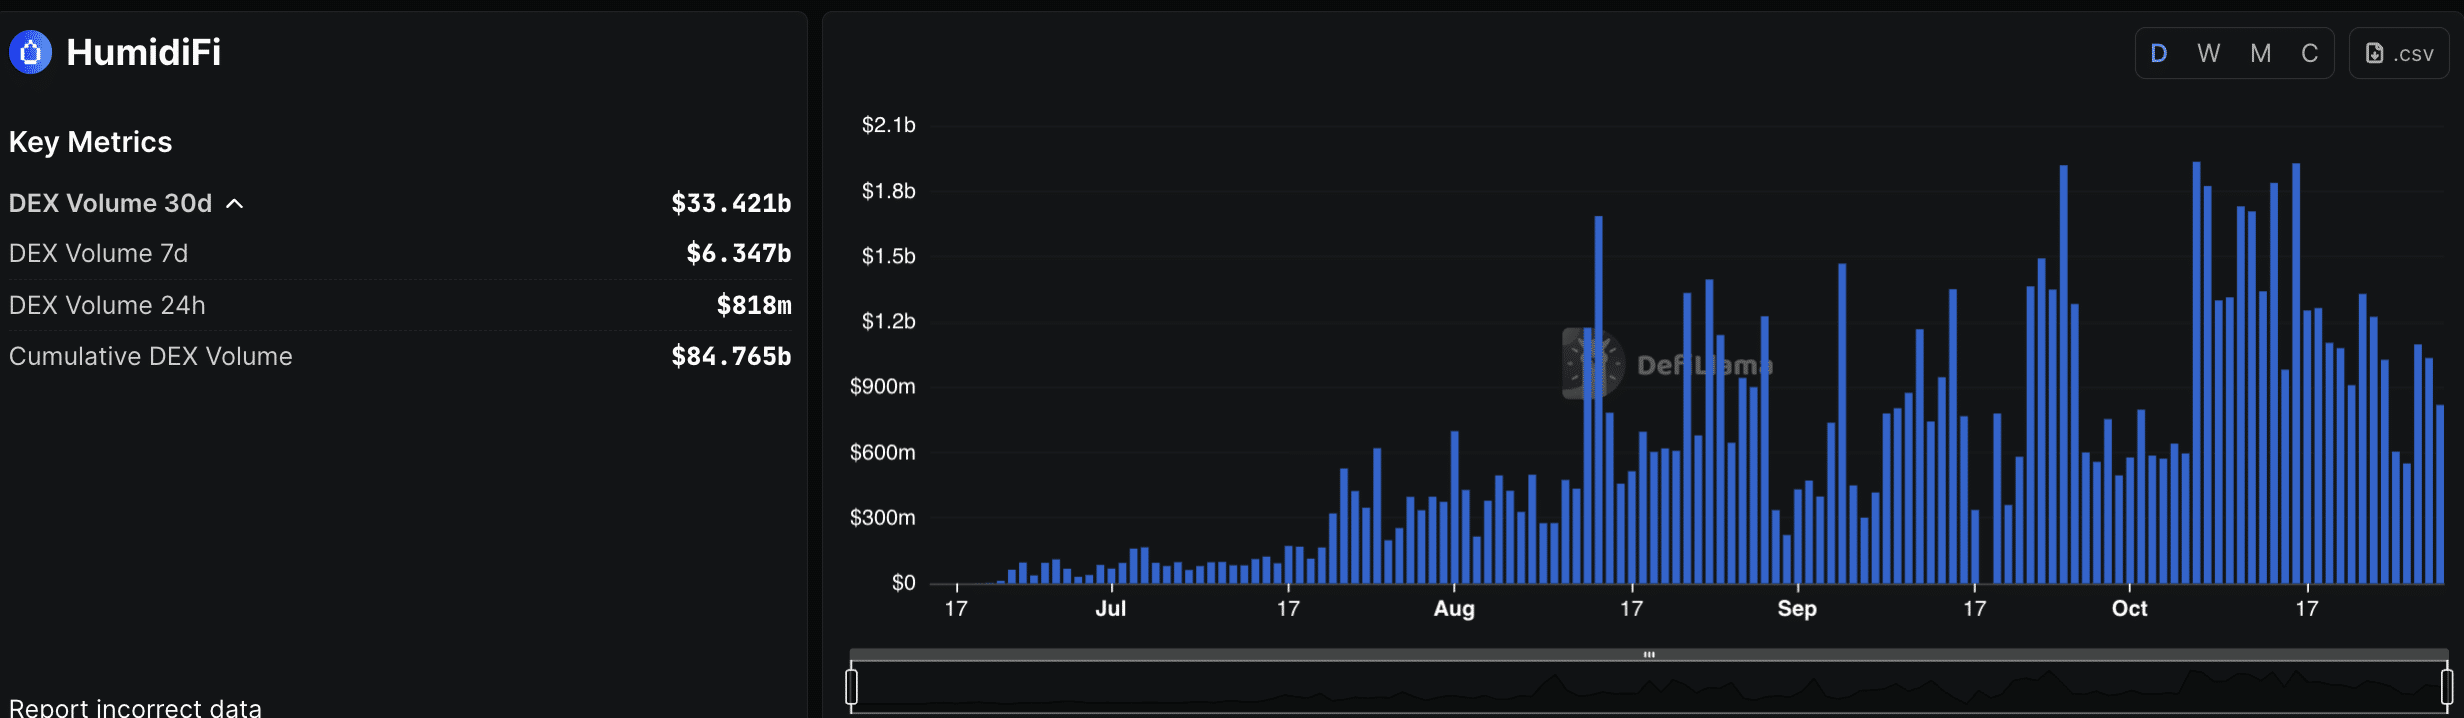Click the DefiLlama watermark logo on chart

1593,364
